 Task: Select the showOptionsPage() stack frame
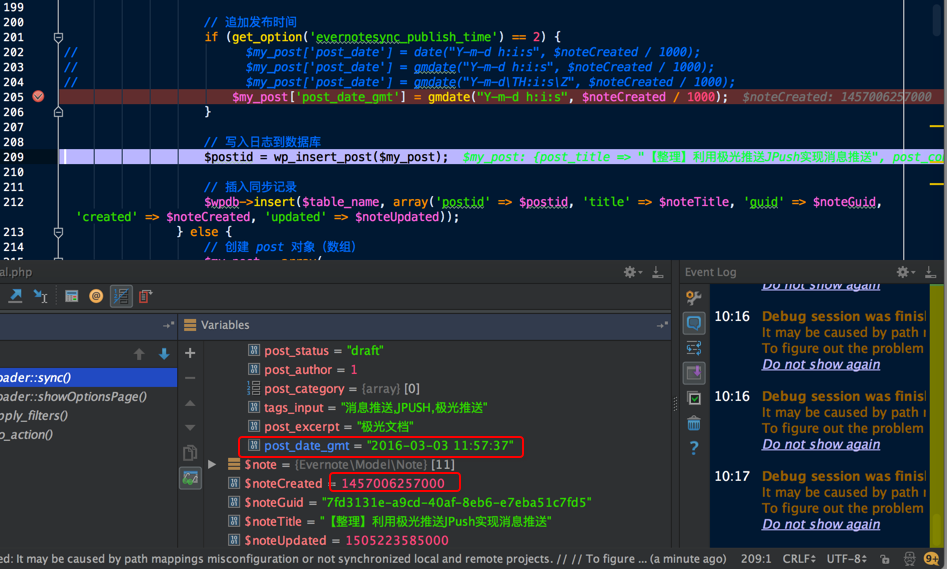click(x=88, y=397)
